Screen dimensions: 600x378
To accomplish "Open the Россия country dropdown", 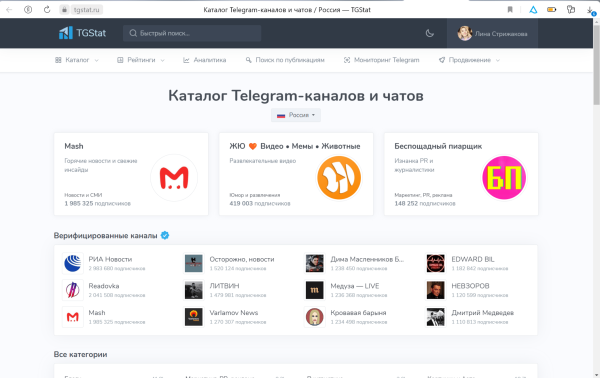I will [296, 115].
